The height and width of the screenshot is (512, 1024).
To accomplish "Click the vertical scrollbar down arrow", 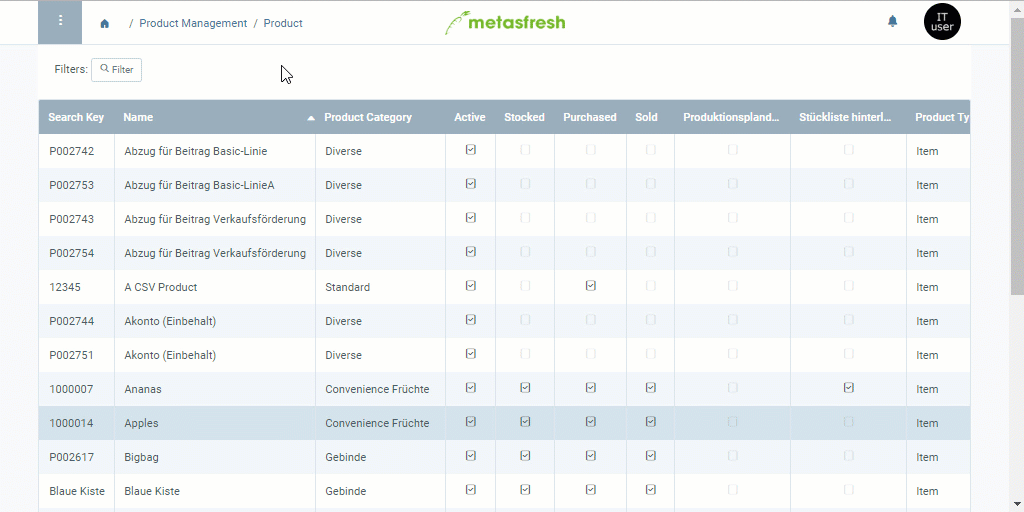I will pos(1016,503).
